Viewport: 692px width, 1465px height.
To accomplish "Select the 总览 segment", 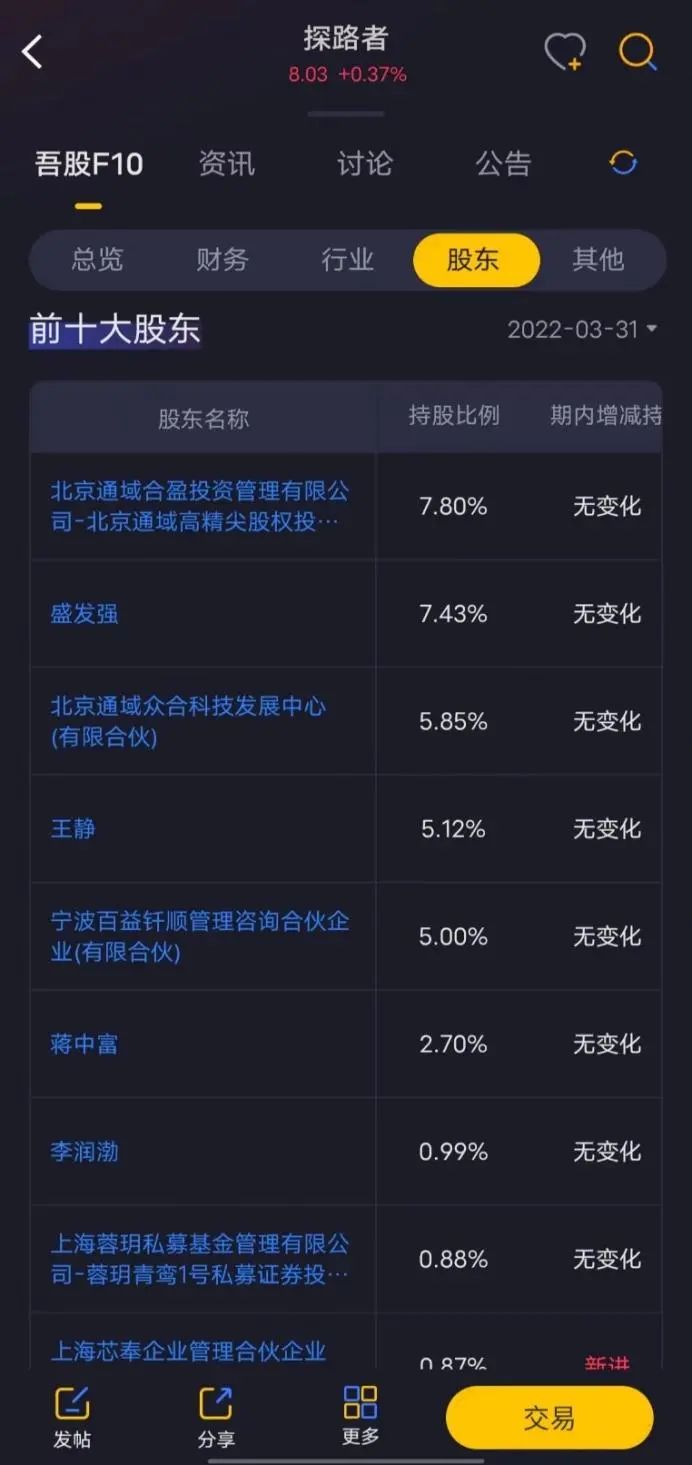I will click(97, 260).
